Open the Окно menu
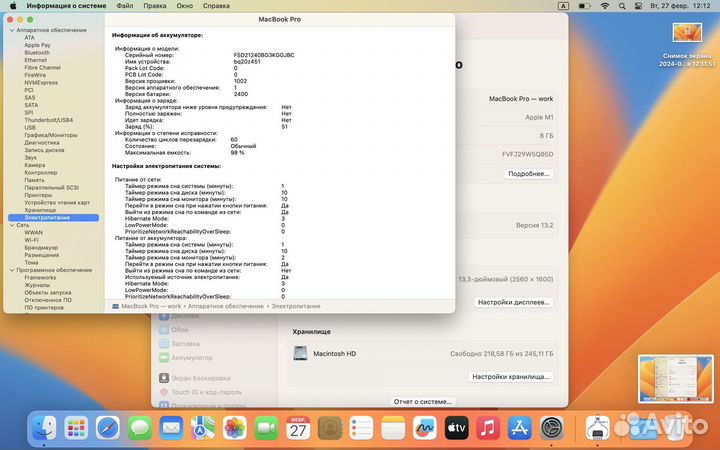The height and width of the screenshot is (450, 720). tap(185, 6)
